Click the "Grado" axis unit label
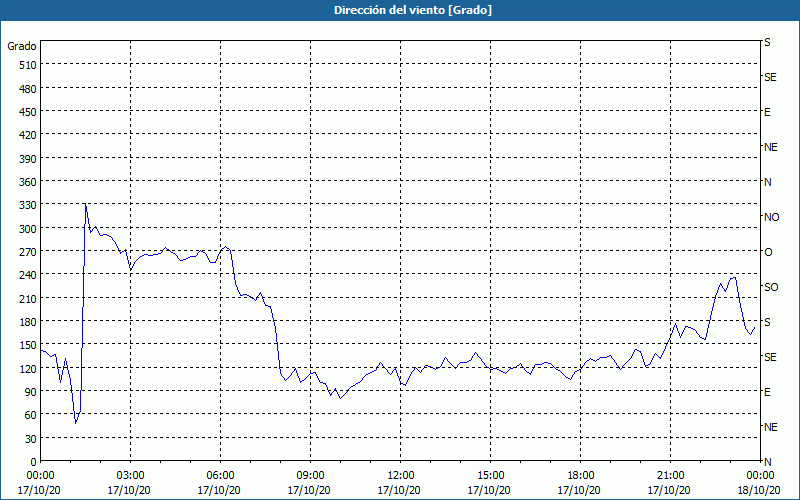The width and height of the screenshot is (800, 500). [22, 46]
